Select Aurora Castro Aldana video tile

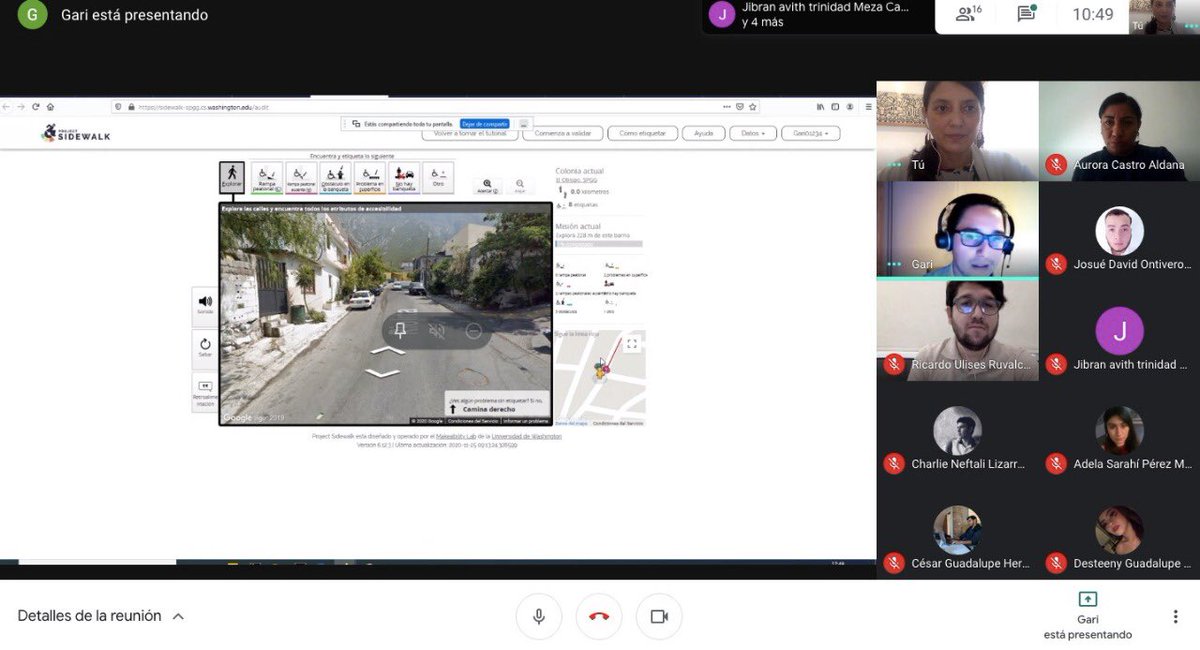[1119, 131]
